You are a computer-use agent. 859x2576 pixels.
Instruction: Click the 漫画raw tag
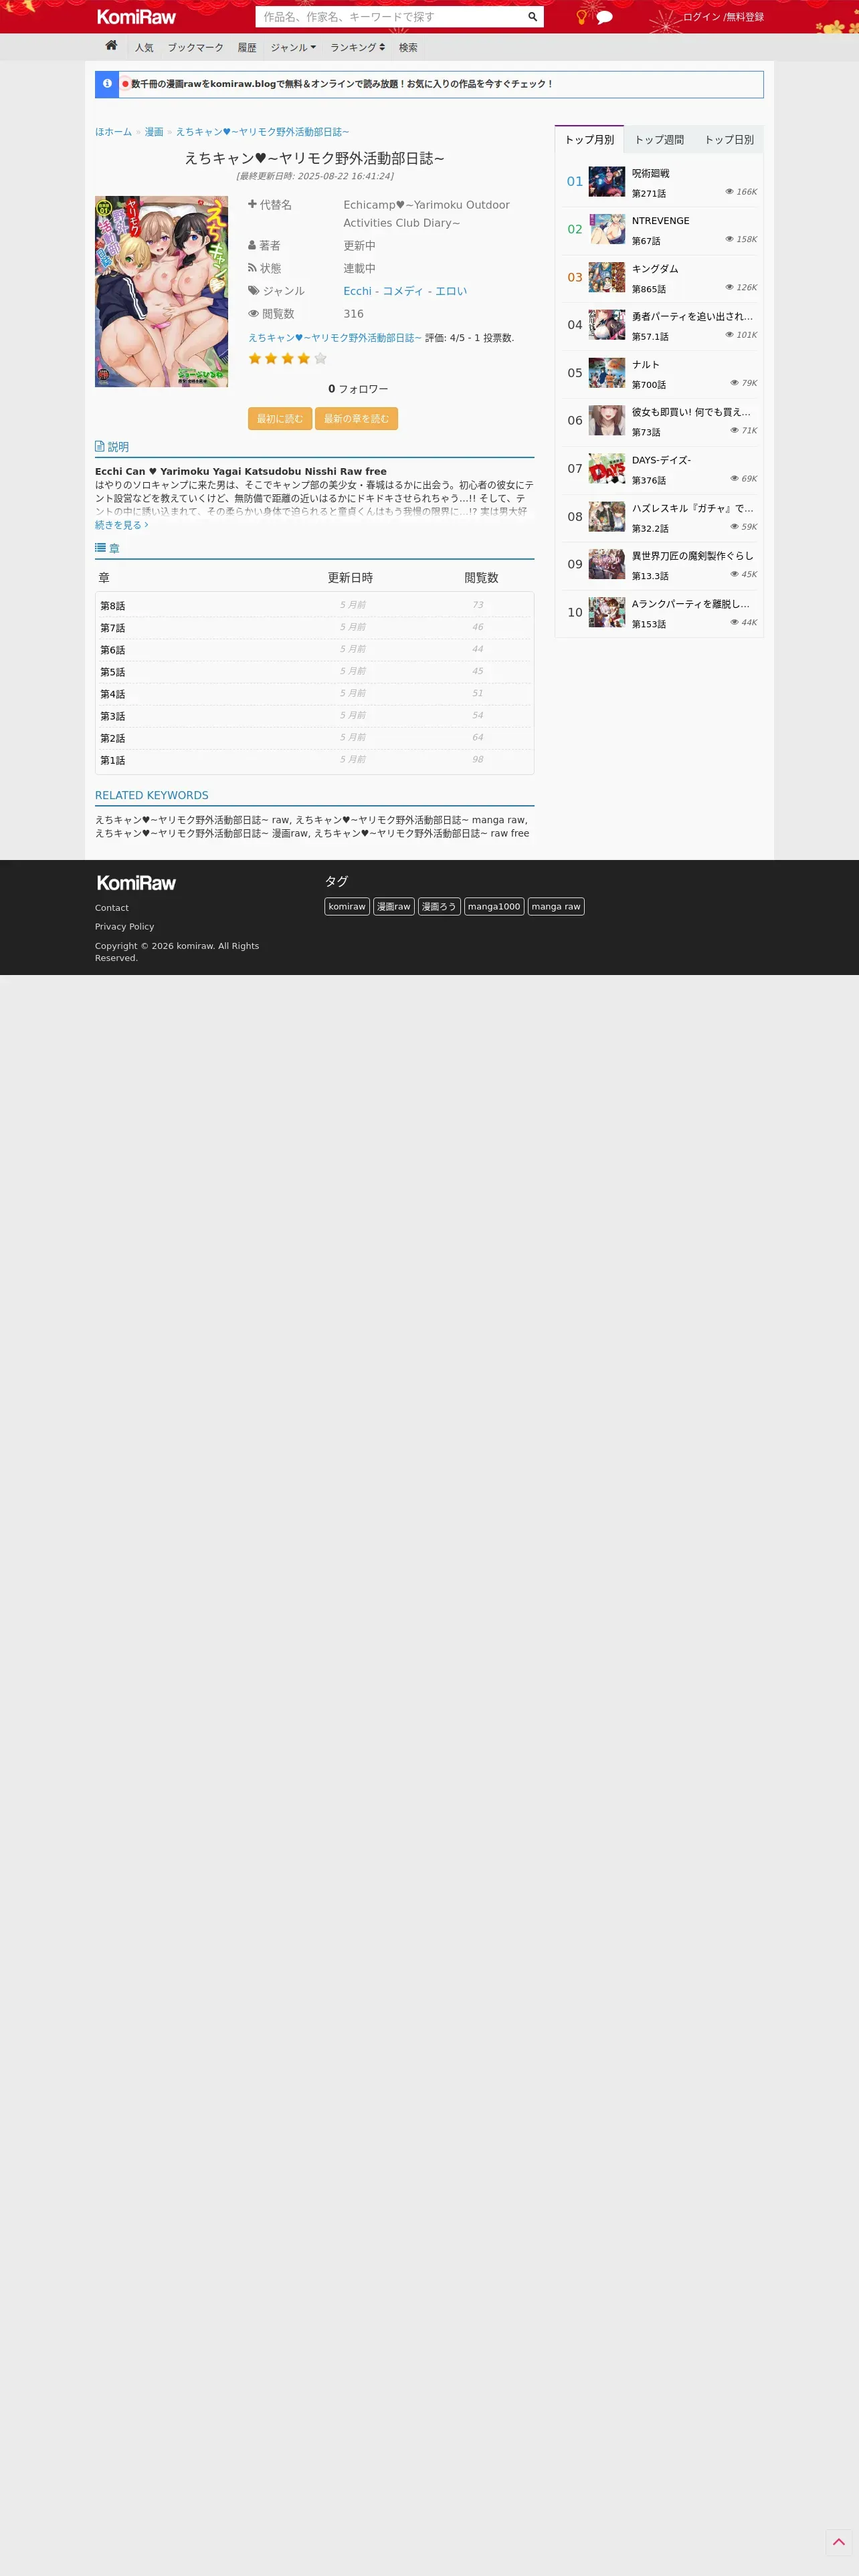click(394, 906)
